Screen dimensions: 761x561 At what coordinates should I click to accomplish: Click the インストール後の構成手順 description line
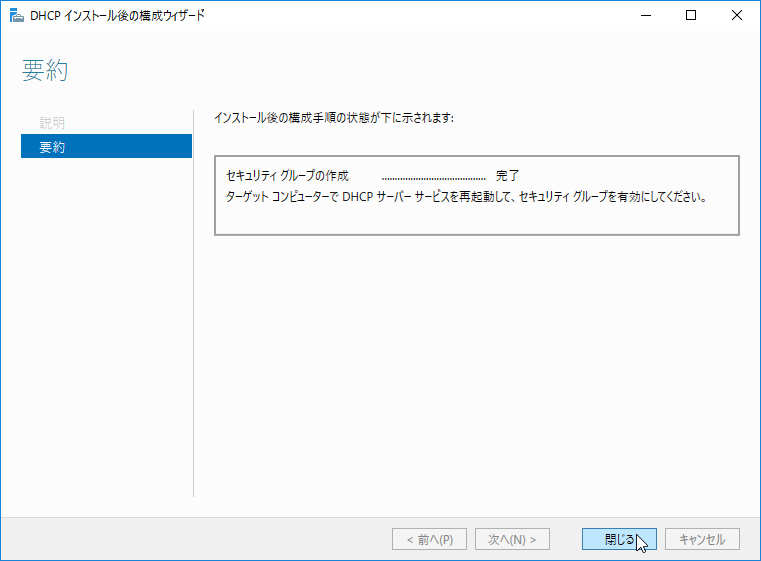pyautogui.click(x=334, y=118)
